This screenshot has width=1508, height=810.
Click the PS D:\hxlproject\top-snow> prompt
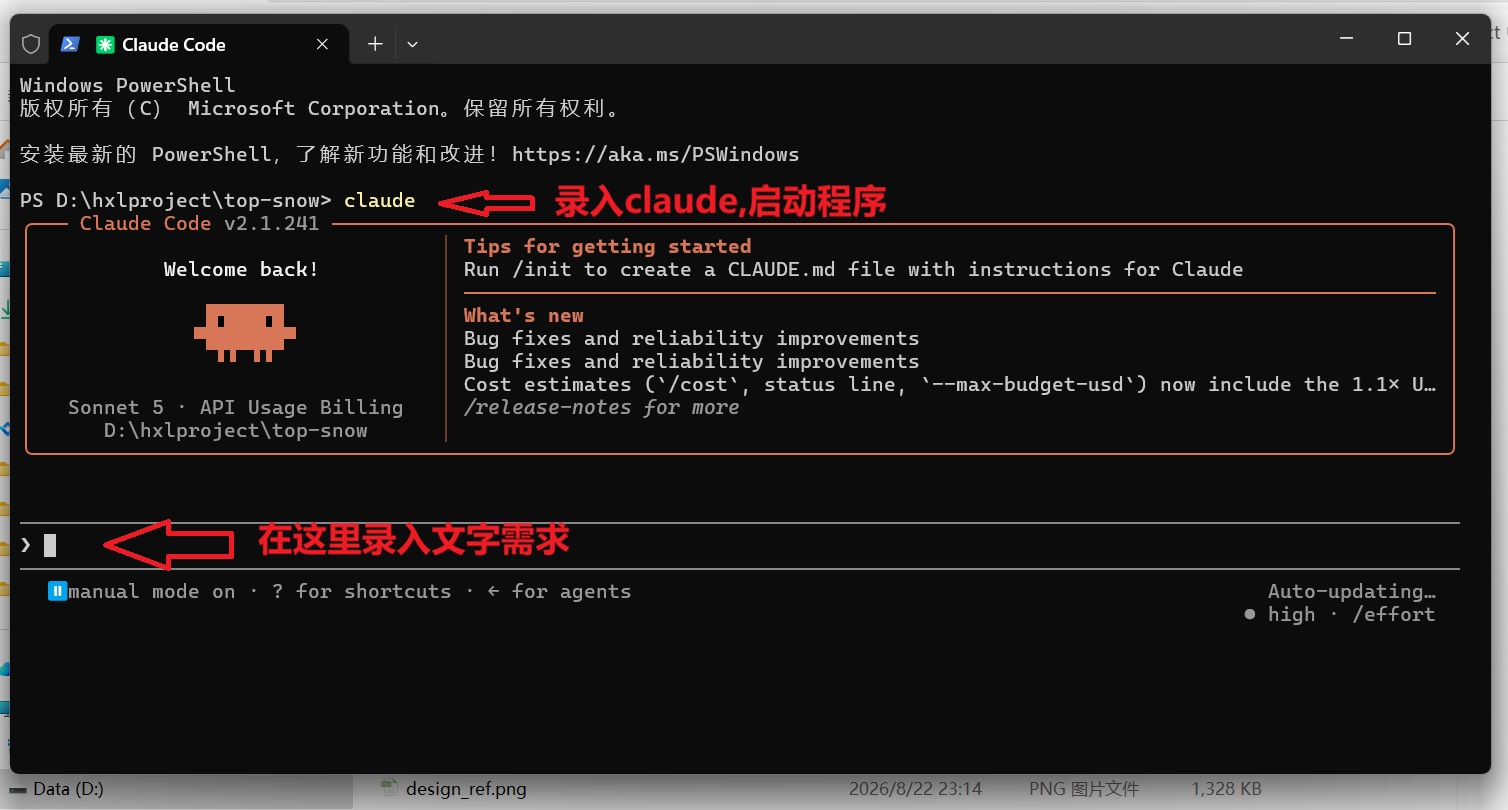[175, 201]
